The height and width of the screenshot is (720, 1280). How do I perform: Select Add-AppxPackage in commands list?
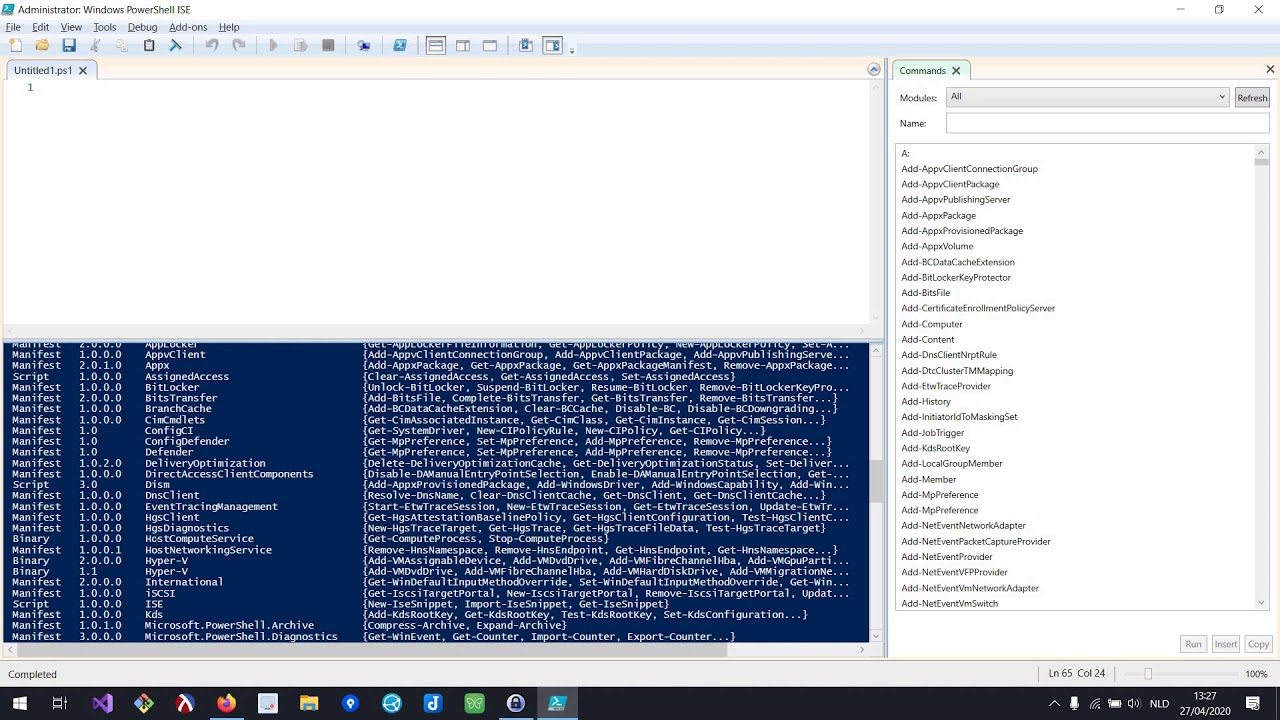pyautogui.click(x=938, y=215)
